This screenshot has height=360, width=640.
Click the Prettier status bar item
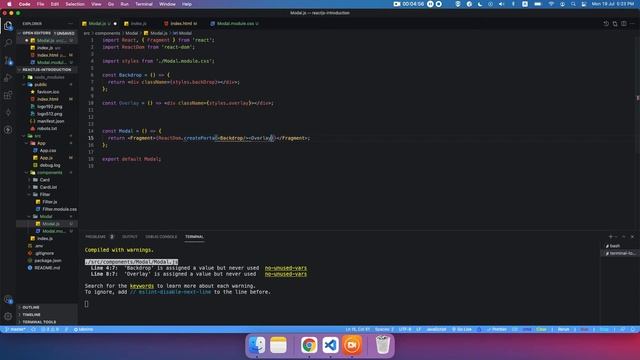497,329
